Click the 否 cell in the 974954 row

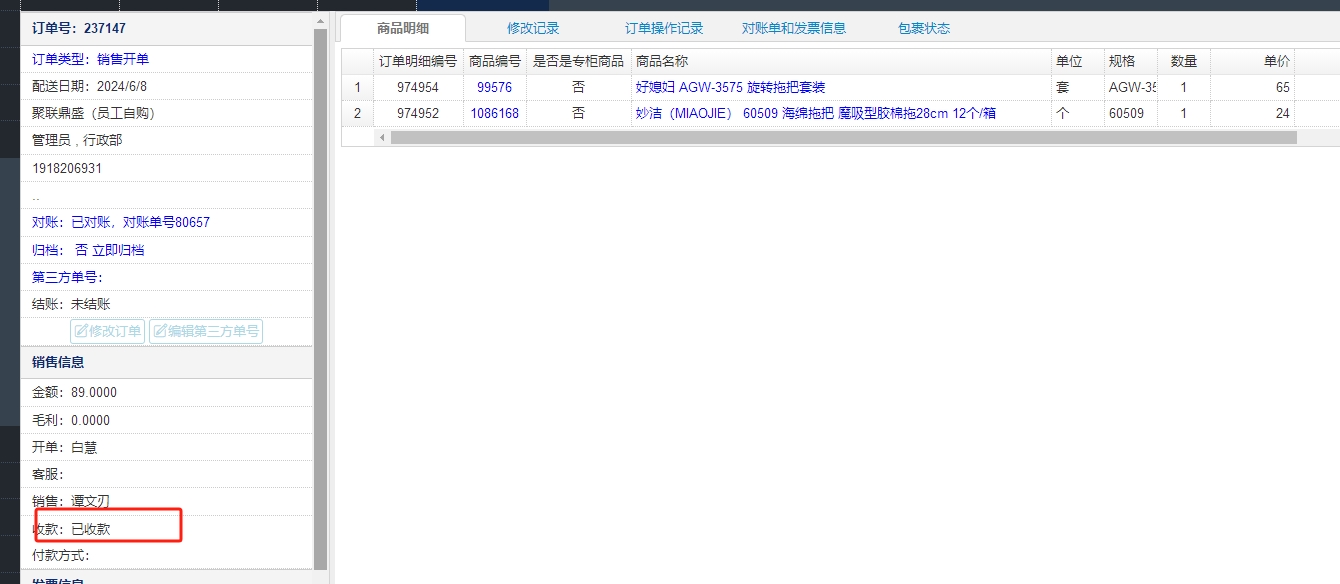579,87
